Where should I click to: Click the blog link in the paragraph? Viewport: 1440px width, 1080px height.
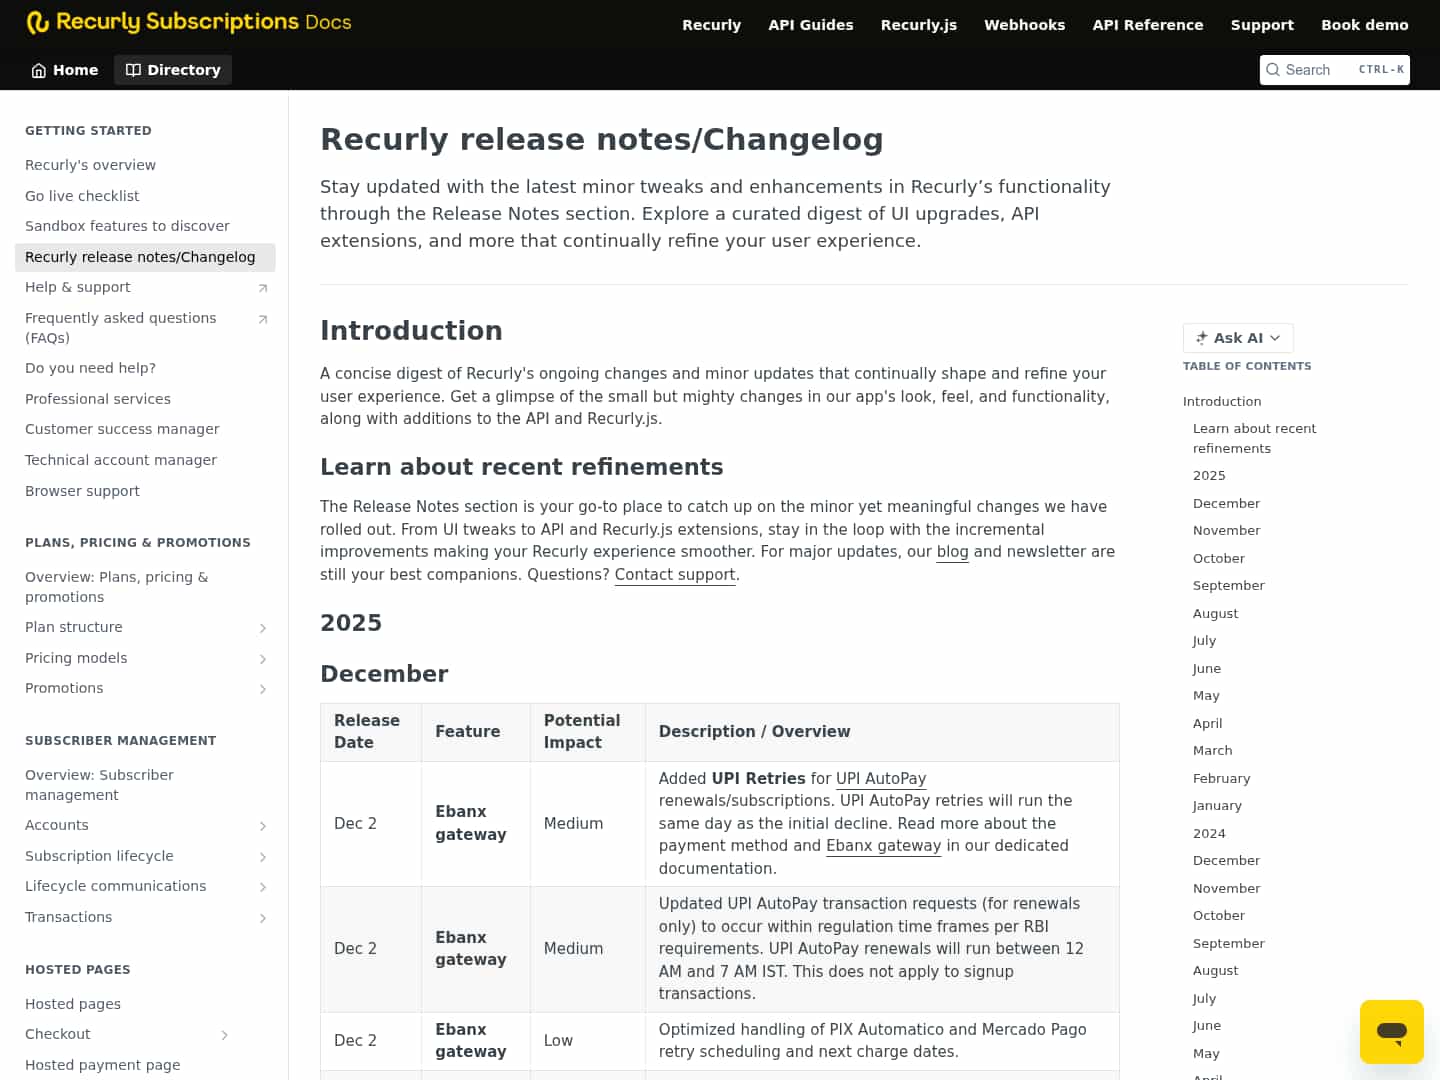coord(952,551)
